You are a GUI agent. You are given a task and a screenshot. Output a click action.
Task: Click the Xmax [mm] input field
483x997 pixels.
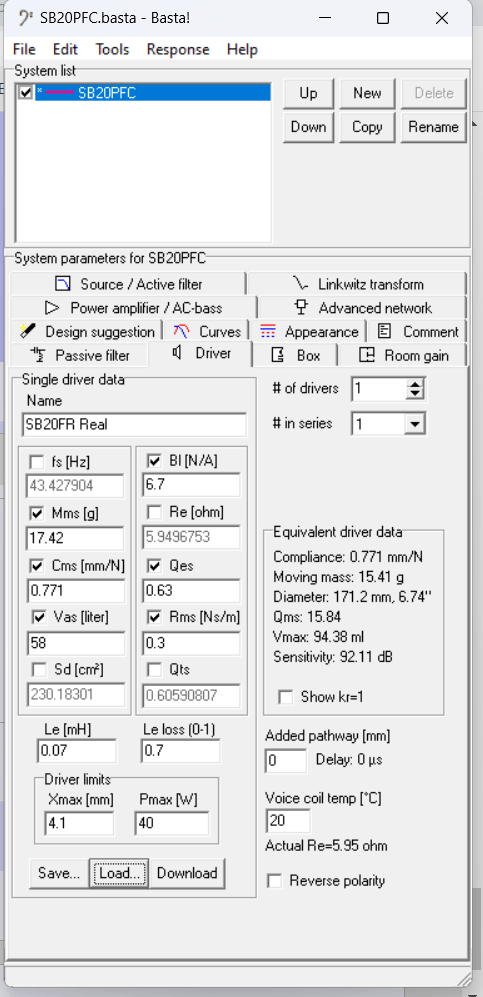pyautogui.click(x=79, y=823)
